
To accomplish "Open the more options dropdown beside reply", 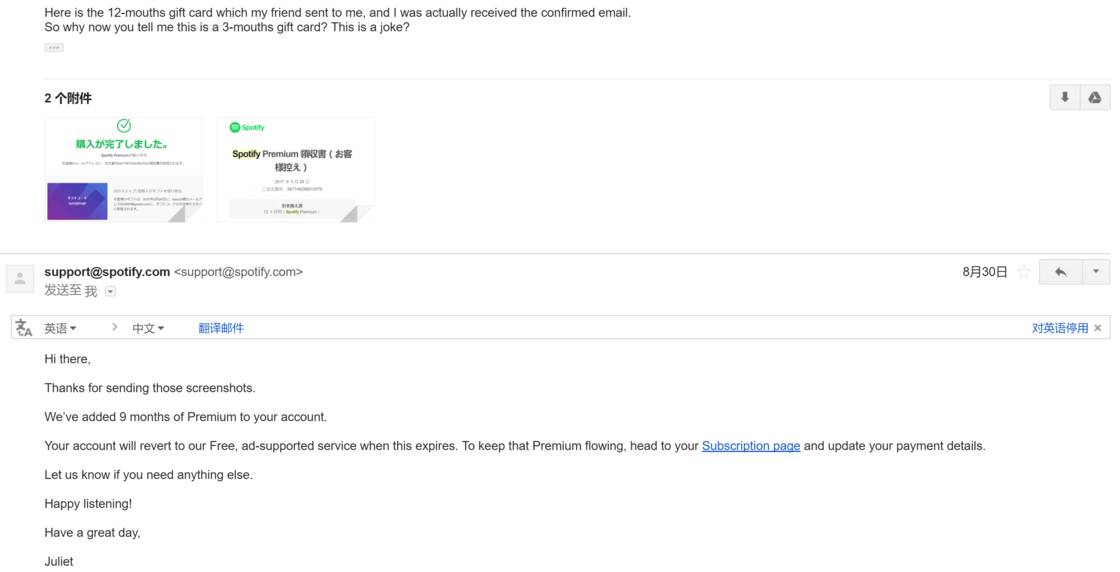I will (1096, 272).
